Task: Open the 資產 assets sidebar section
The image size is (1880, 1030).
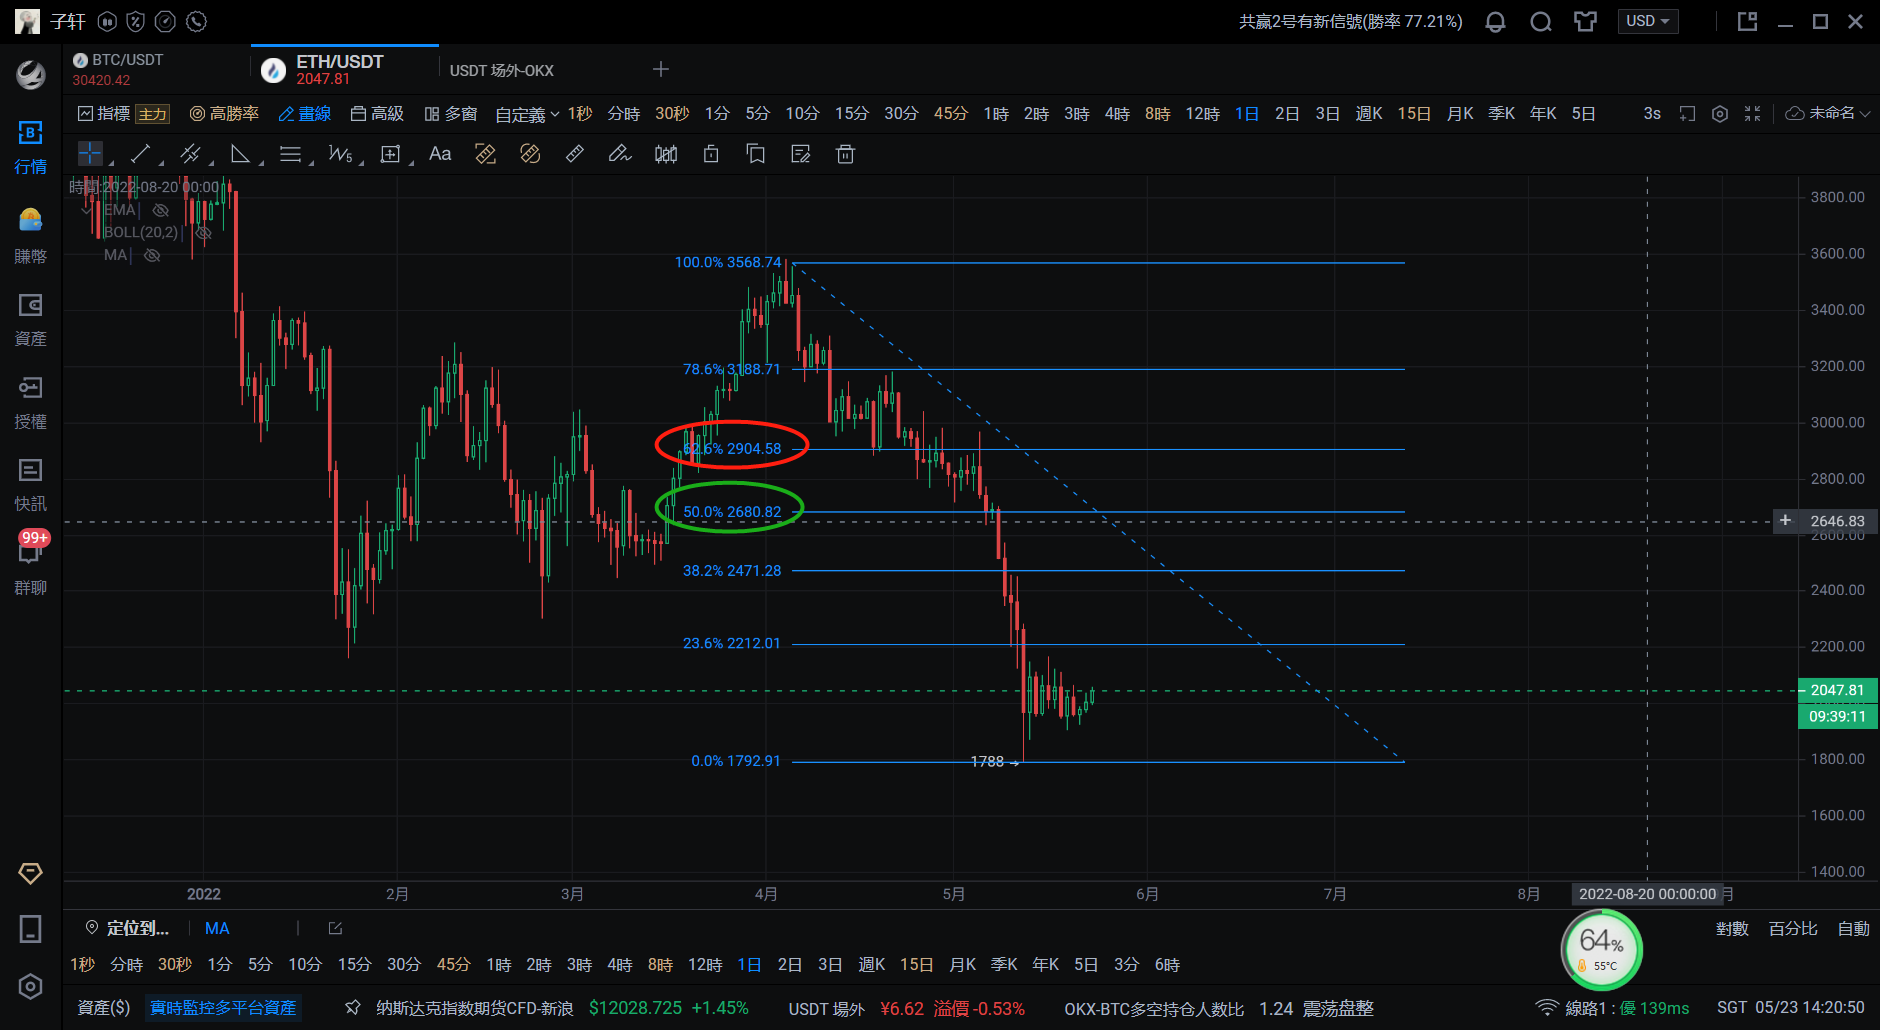Action: [30, 320]
